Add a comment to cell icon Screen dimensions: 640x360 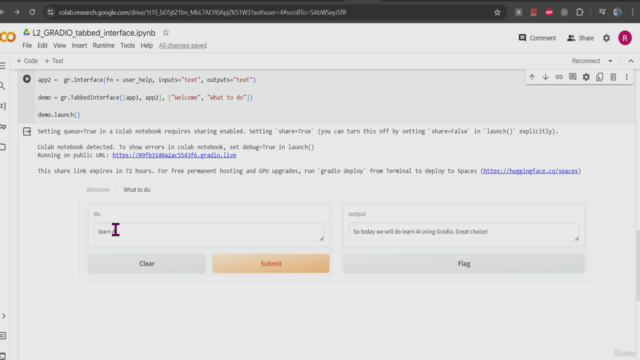click(x=573, y=77)
